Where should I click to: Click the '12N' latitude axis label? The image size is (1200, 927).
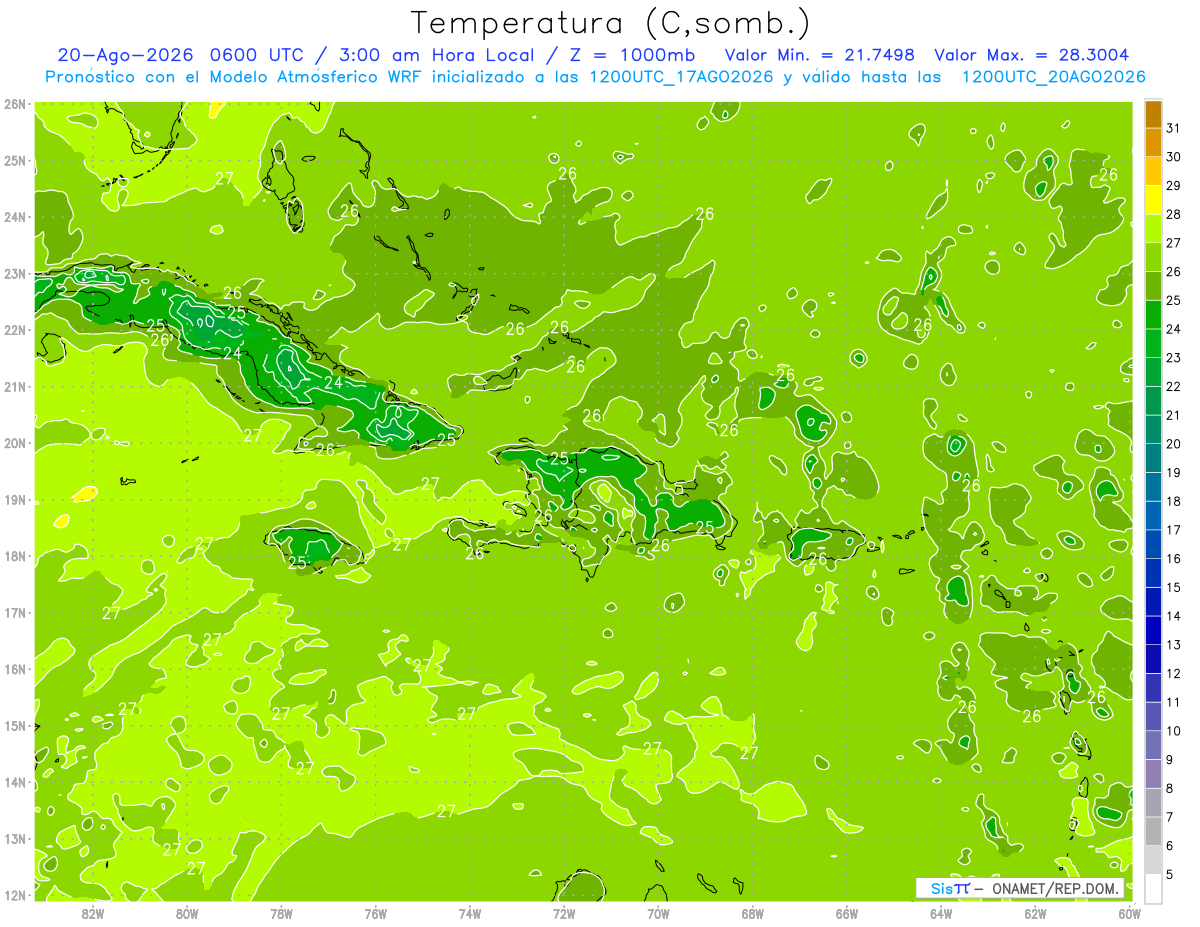tap(15, 895)
